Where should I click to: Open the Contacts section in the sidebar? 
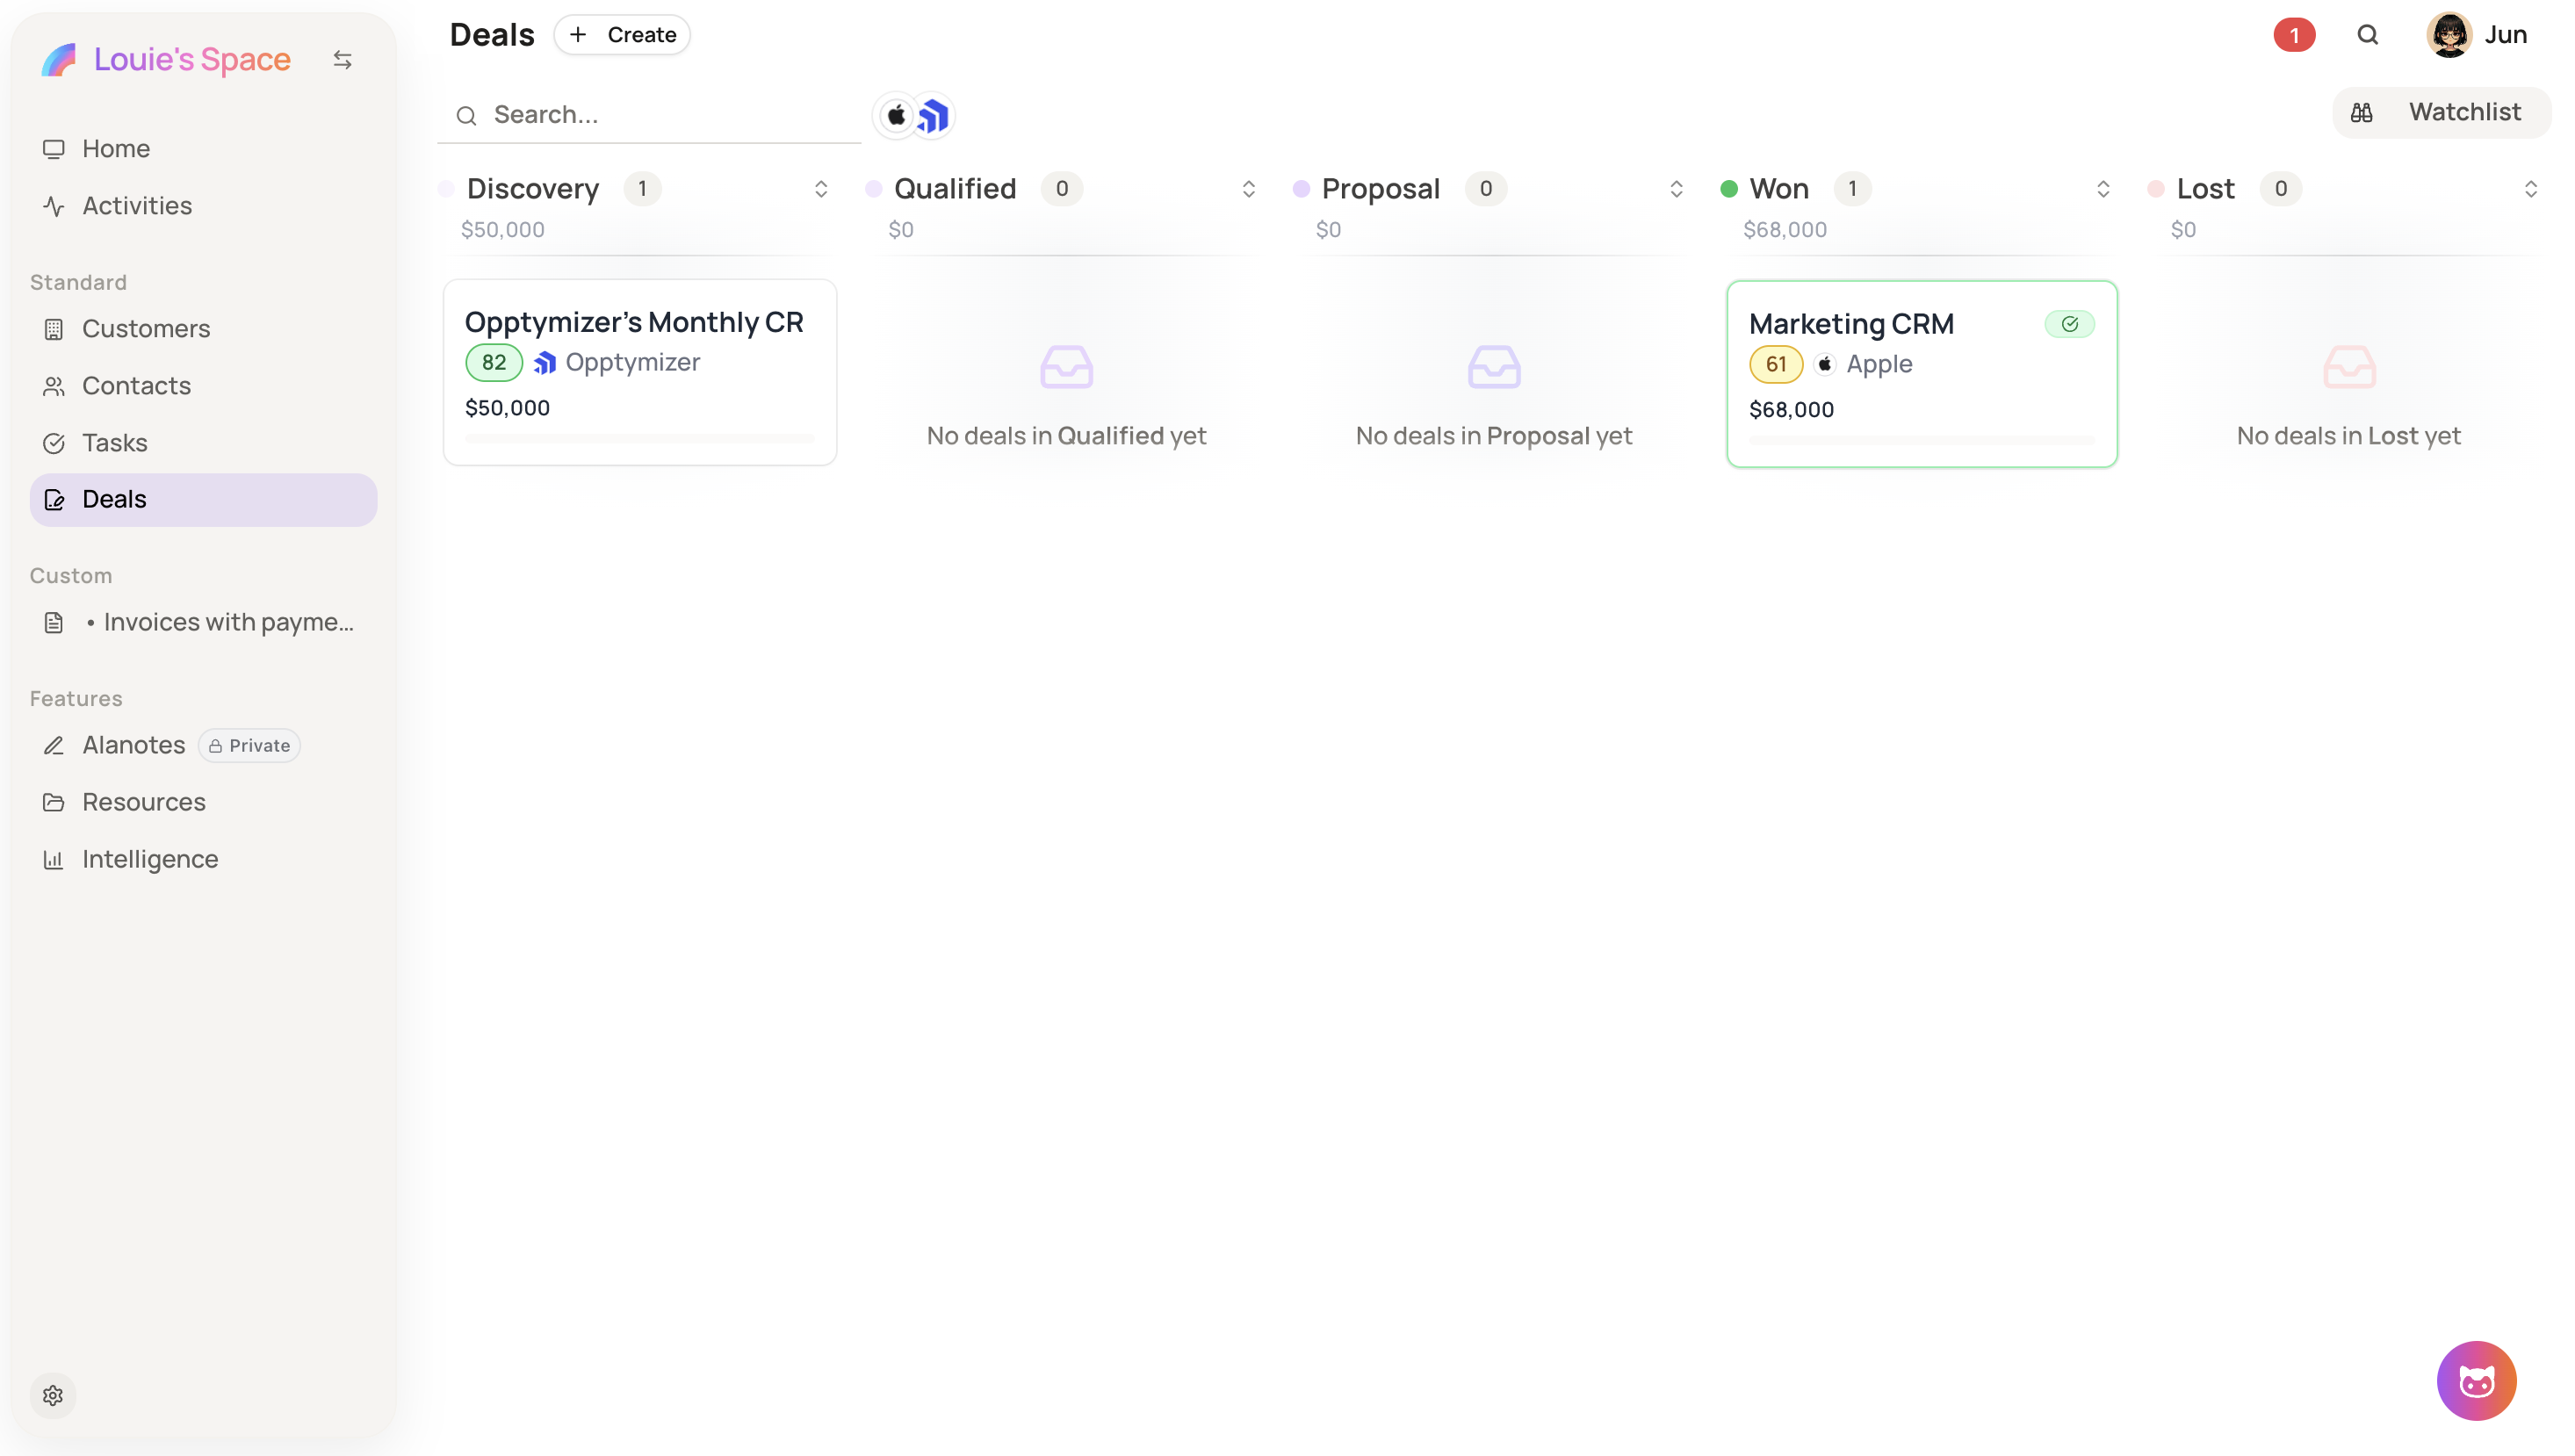pyautogui.click(x=136, y=385)
